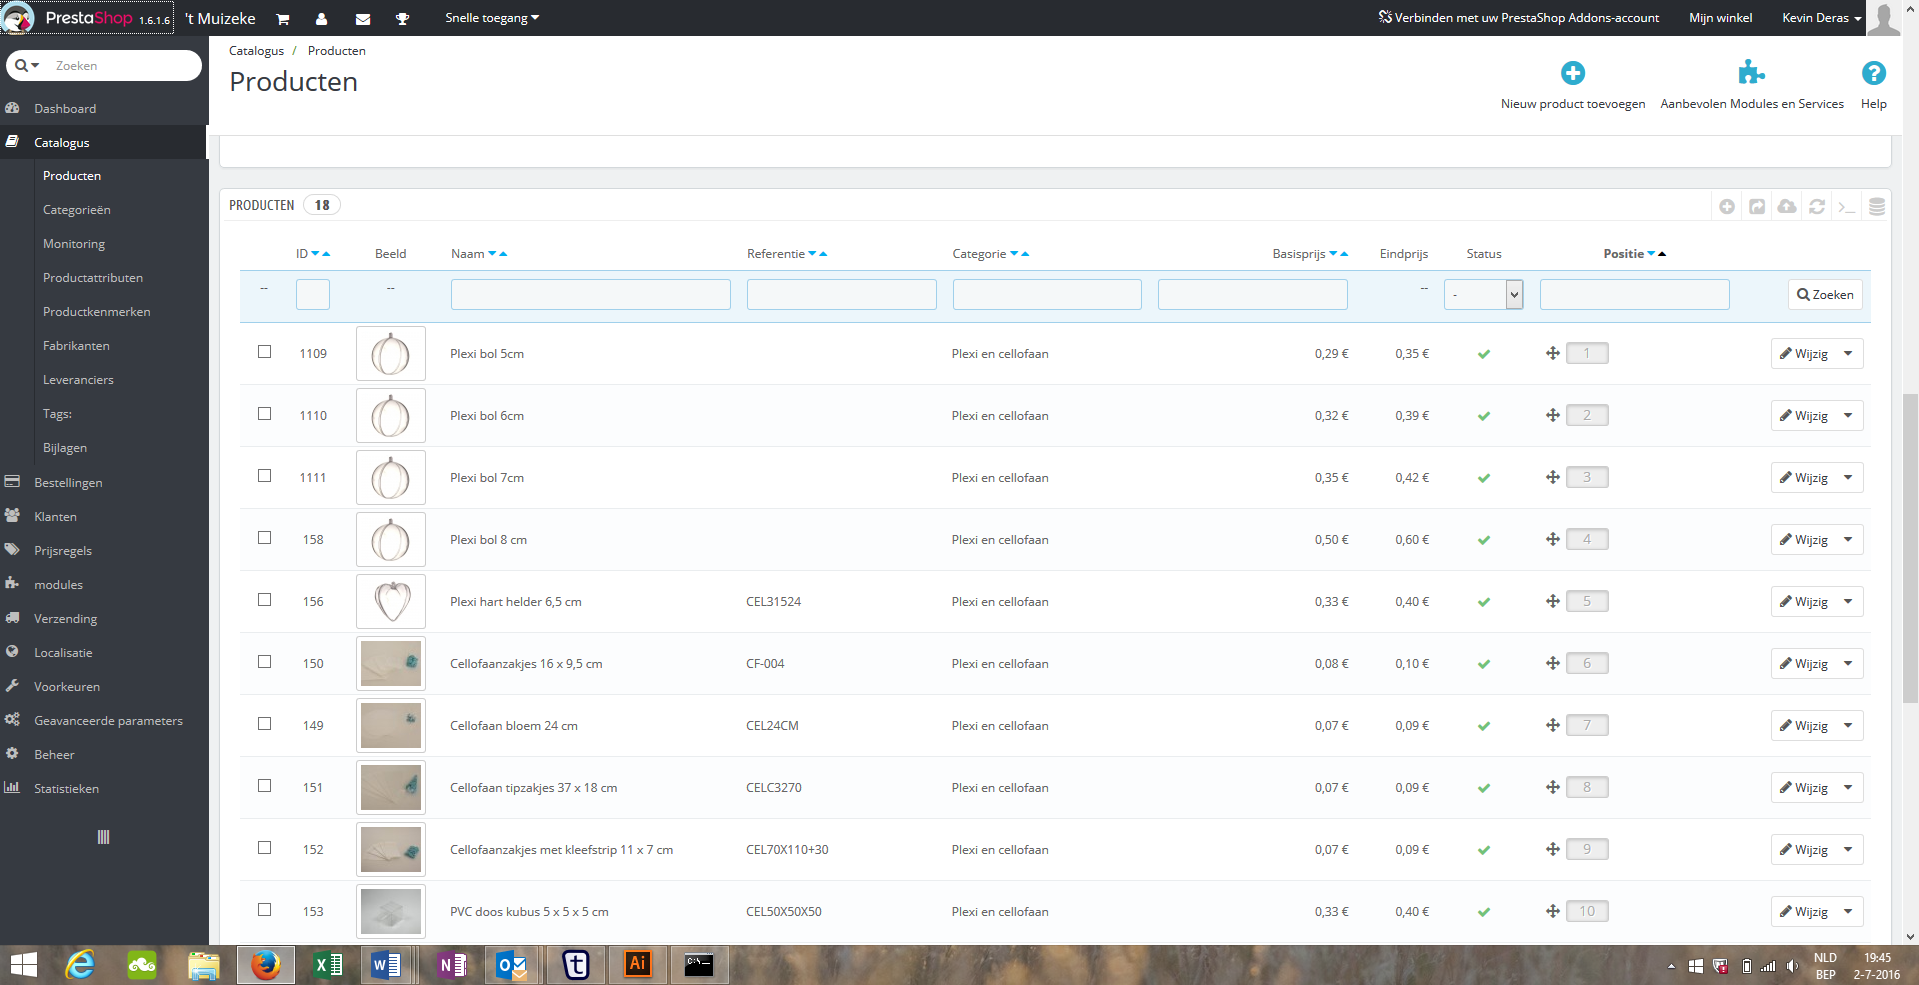The image size is (1919, 985).
Task: Open the messages envelope icon in header
Action: (363, 19)
